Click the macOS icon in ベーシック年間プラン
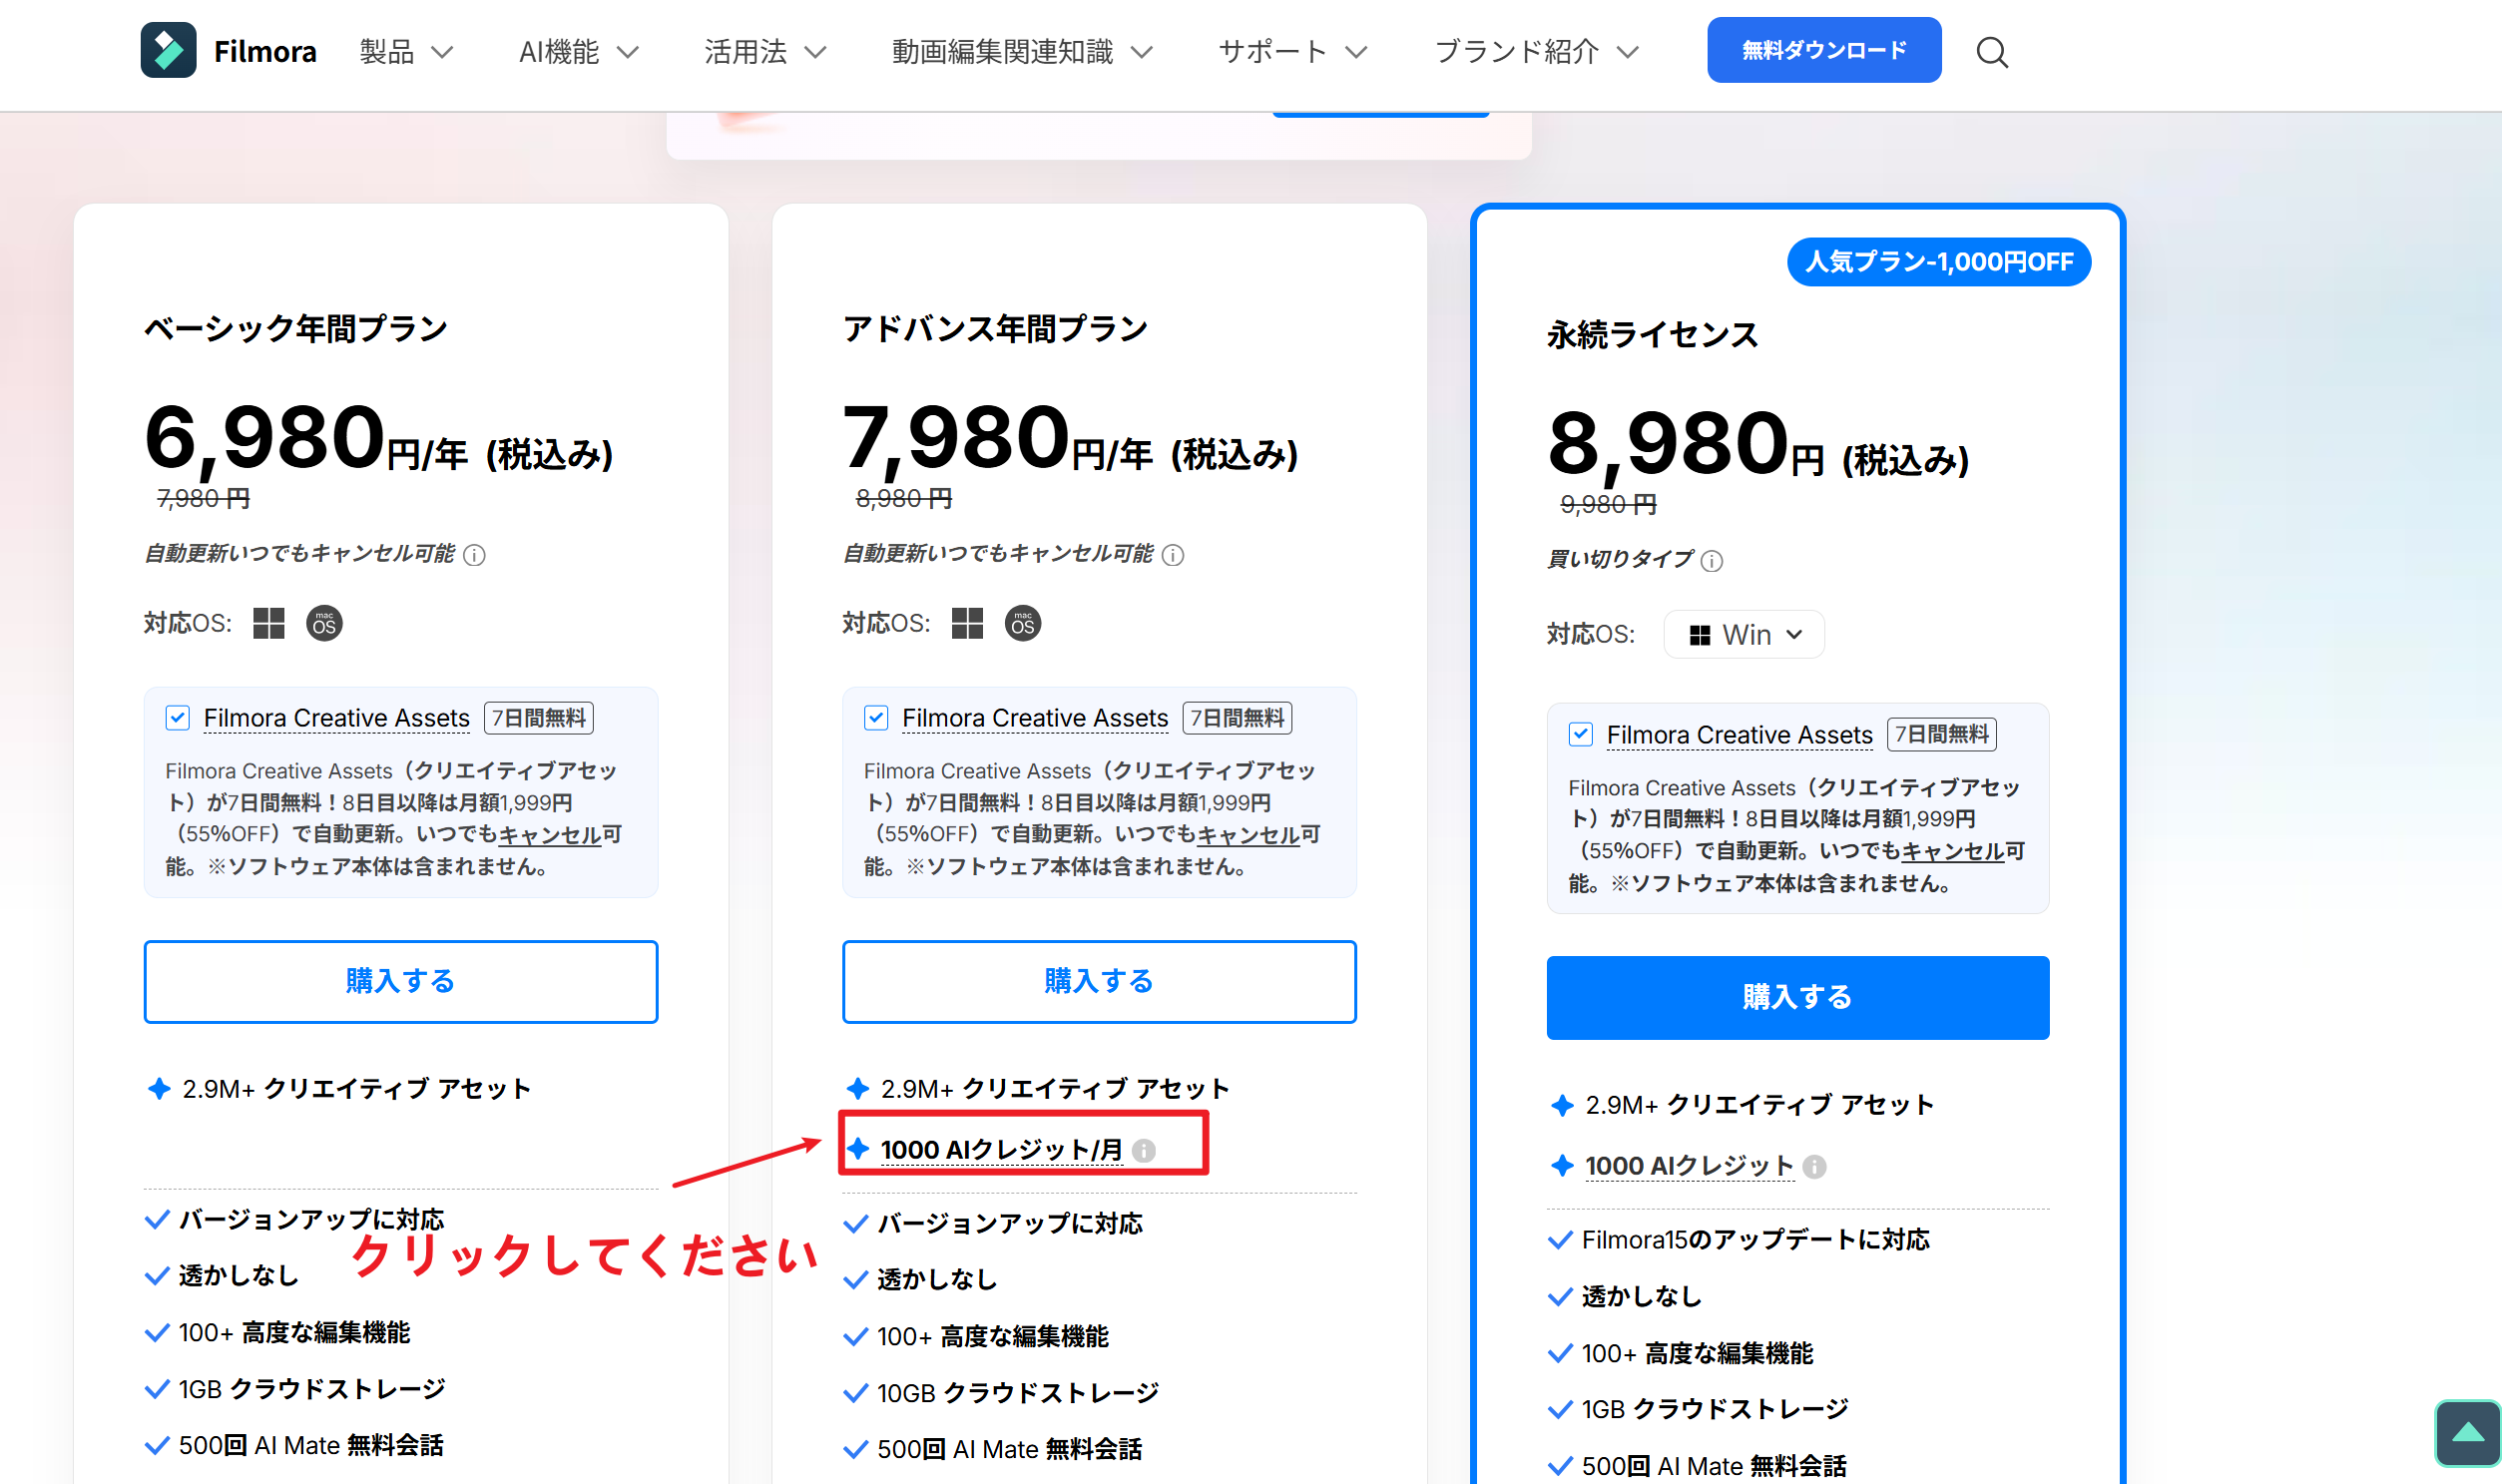The height and width of the screenshot is (1484, 2502). click(324, 623)
